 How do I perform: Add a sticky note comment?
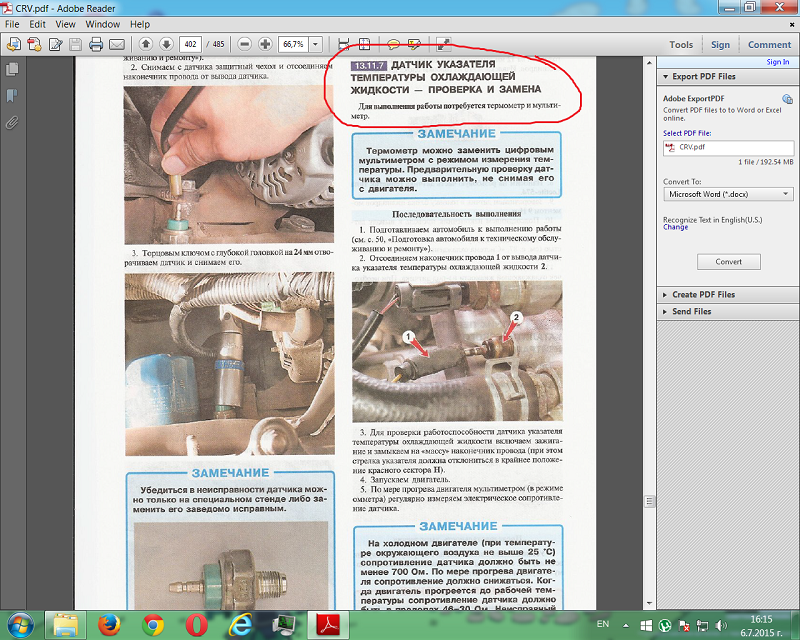click(x=393, y=44)
